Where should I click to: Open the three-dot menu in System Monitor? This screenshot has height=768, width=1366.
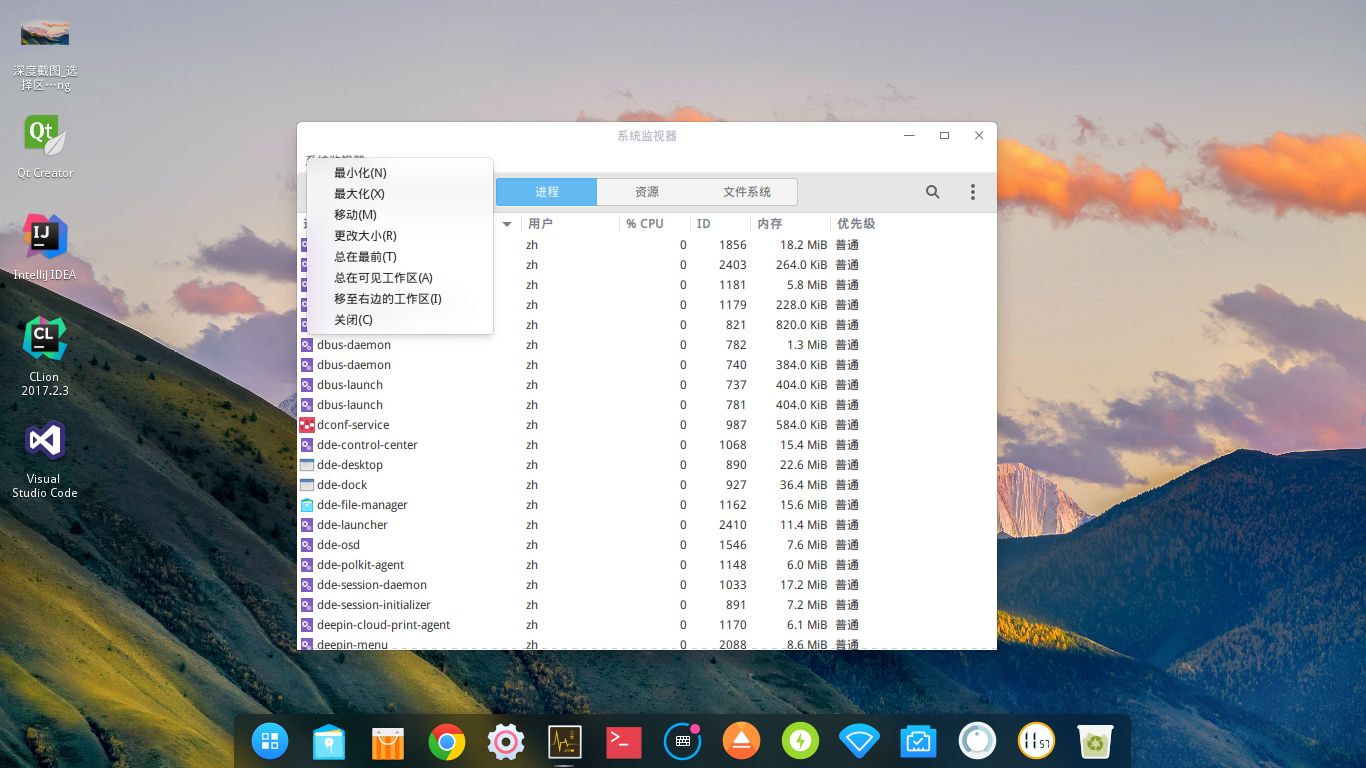(x=972, y=192)
